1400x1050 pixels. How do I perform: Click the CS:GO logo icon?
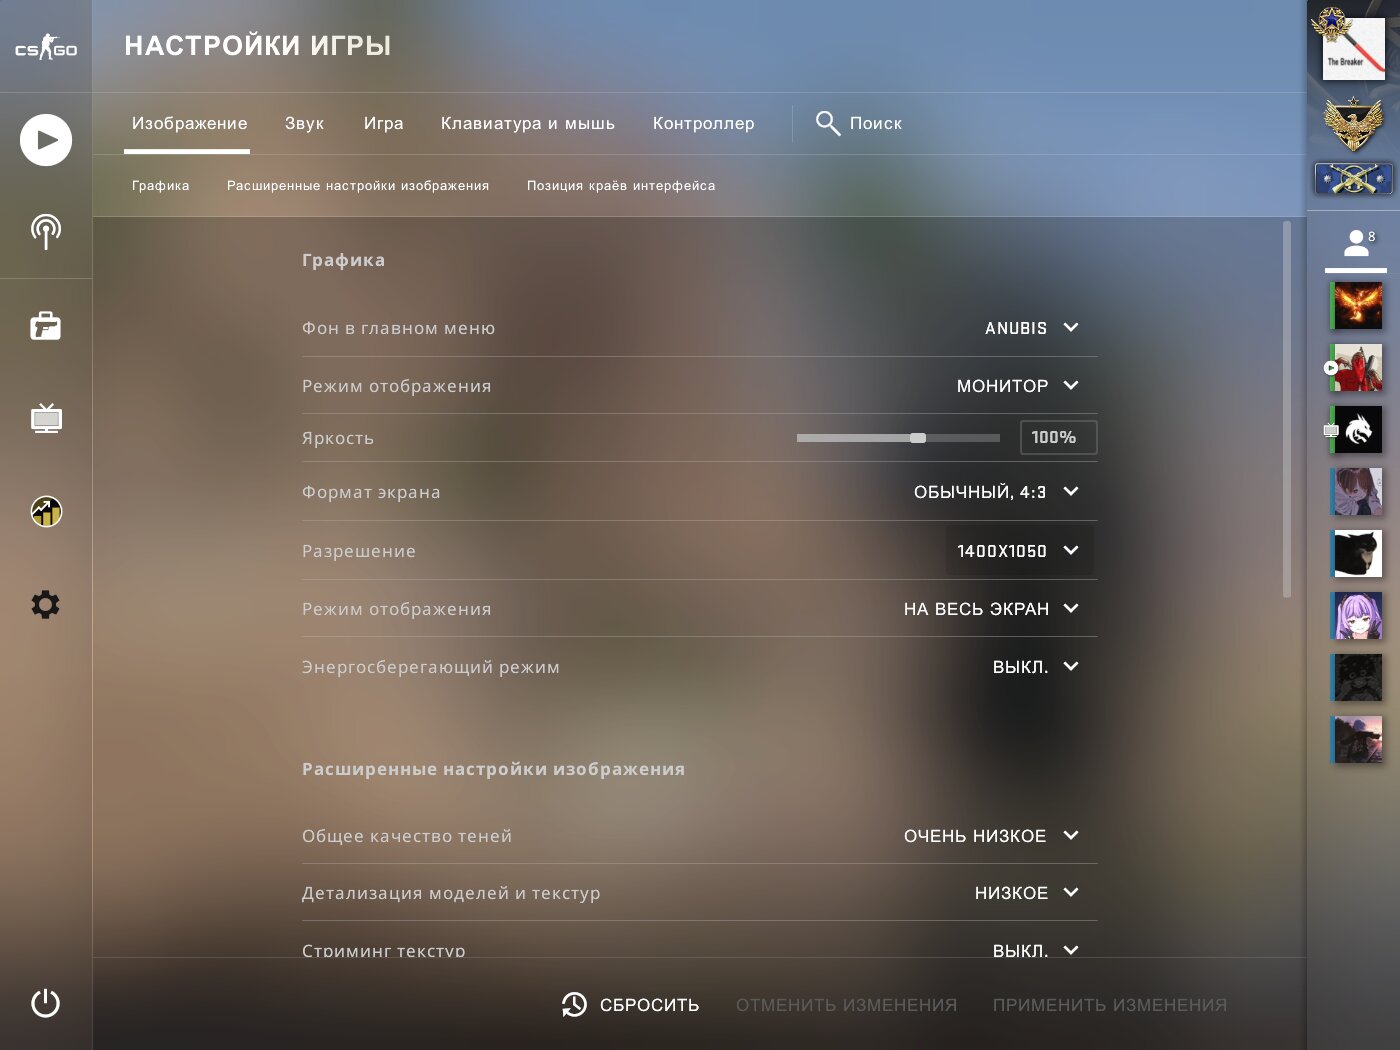(x=46, y=47)
